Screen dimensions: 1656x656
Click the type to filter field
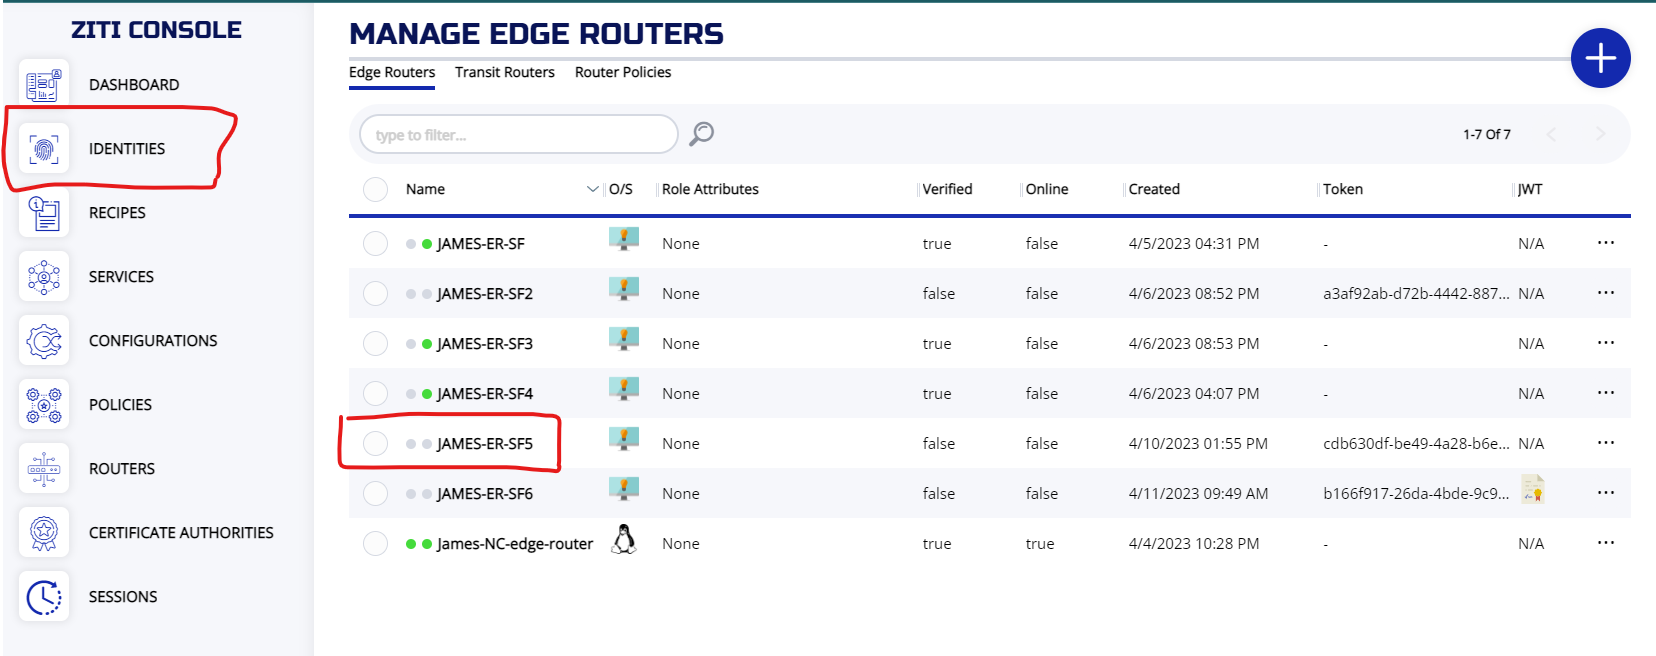pos(518,135)
